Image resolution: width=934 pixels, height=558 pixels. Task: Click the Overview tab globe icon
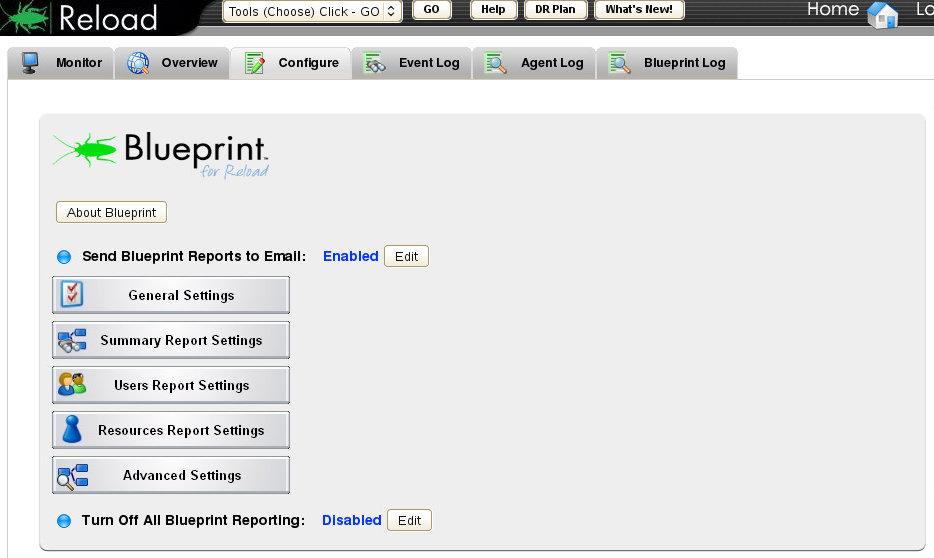[138, 63]
